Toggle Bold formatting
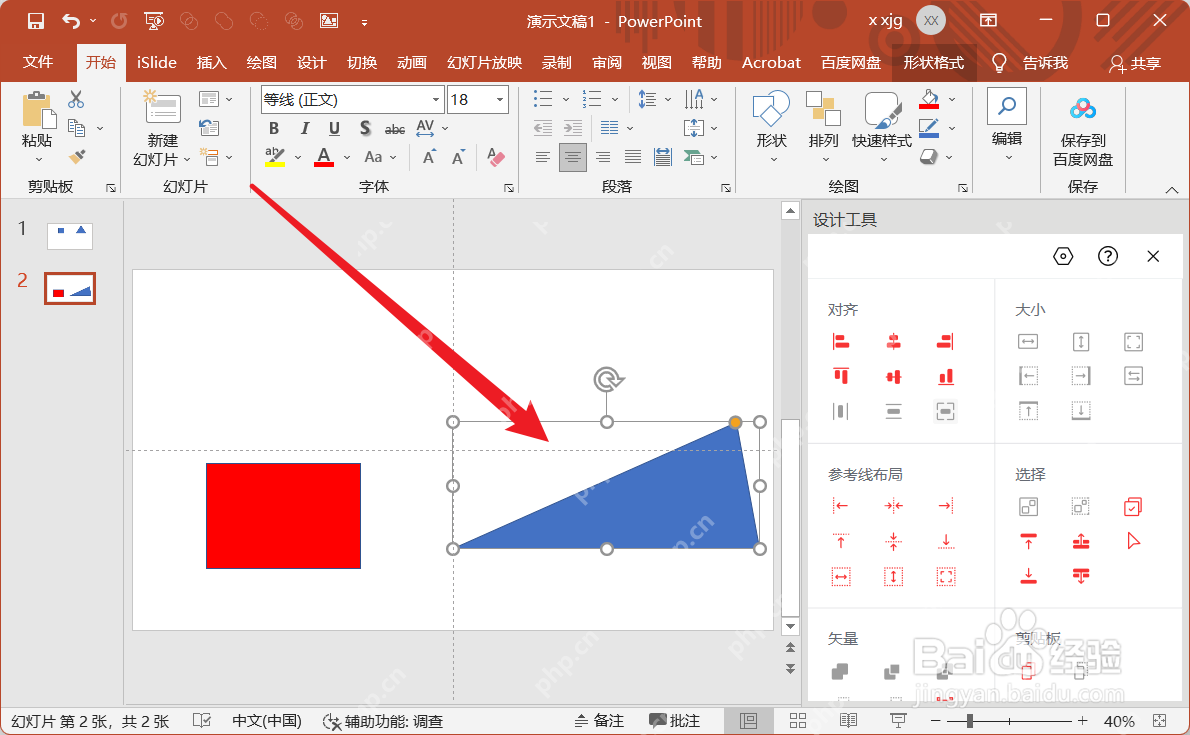The width and height of the screenshot is (1190, 735). click(274, 128)
